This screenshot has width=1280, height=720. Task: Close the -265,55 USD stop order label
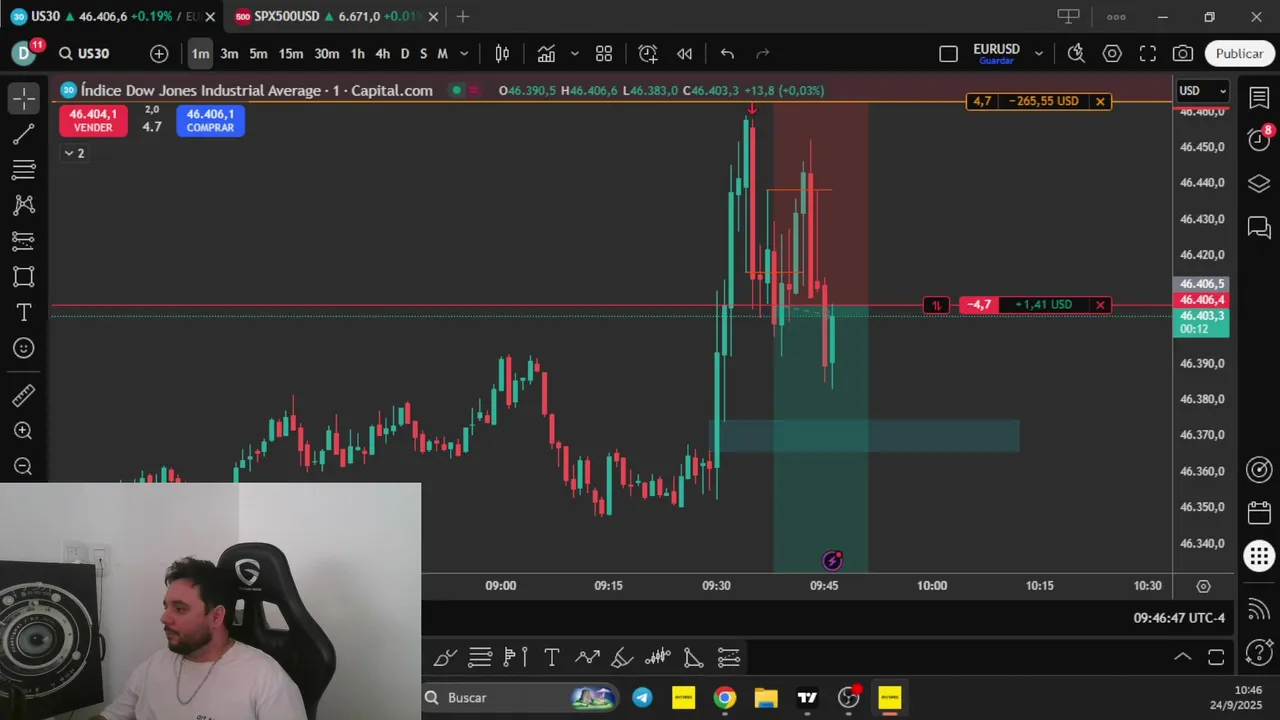coord(1100,101)
